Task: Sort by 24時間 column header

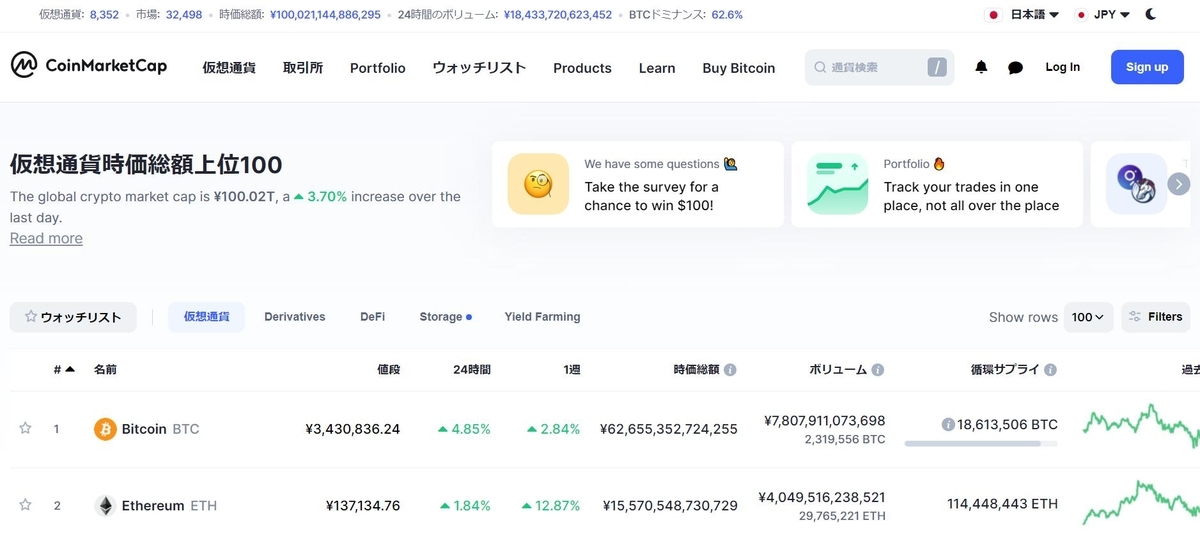Action: point(472,370)
